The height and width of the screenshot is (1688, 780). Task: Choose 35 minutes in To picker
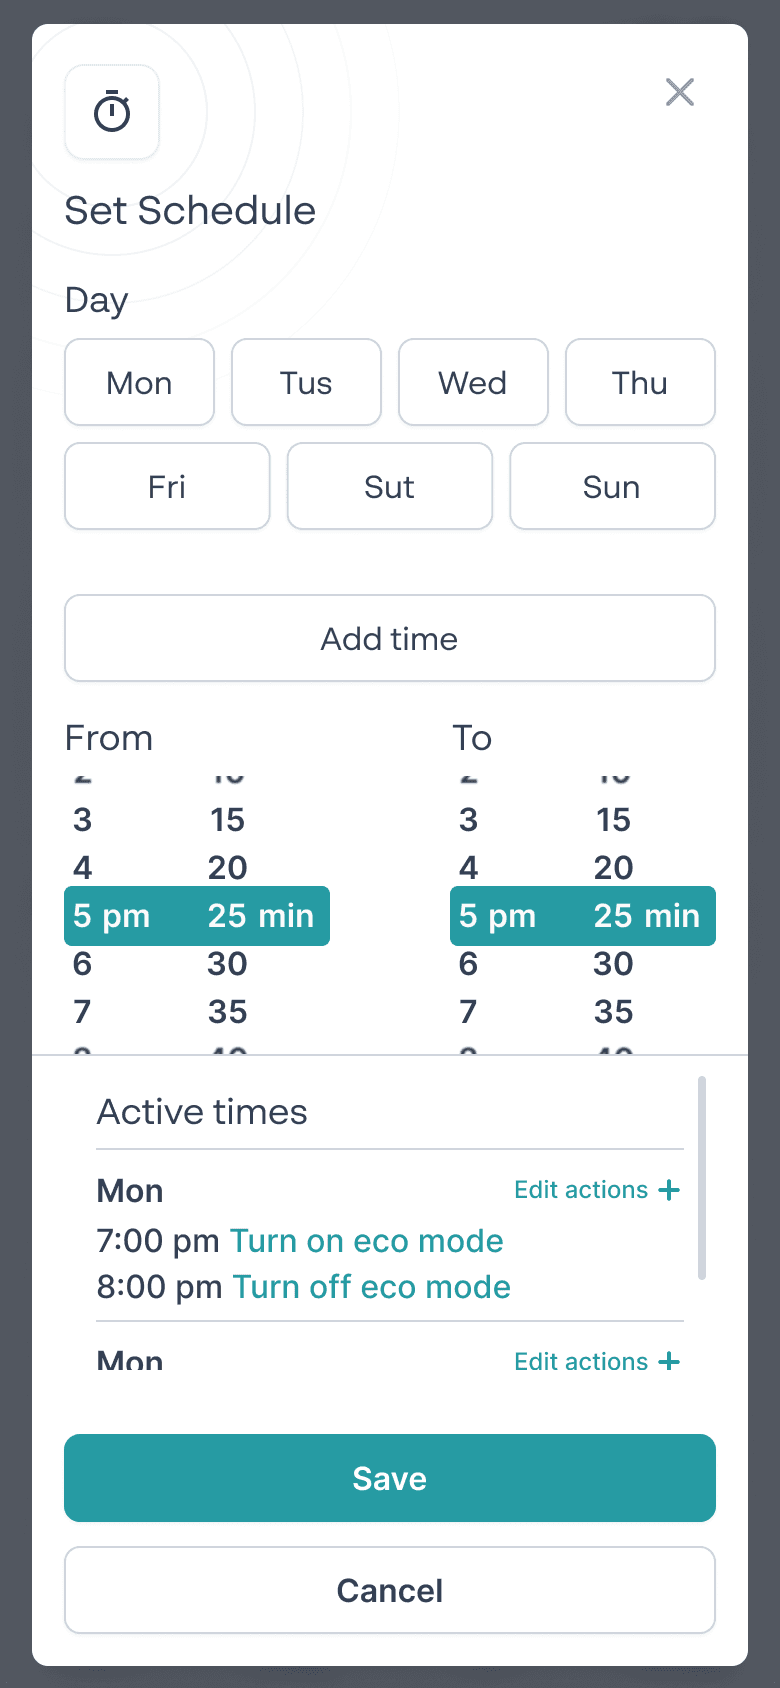[x=614, y=1012]
